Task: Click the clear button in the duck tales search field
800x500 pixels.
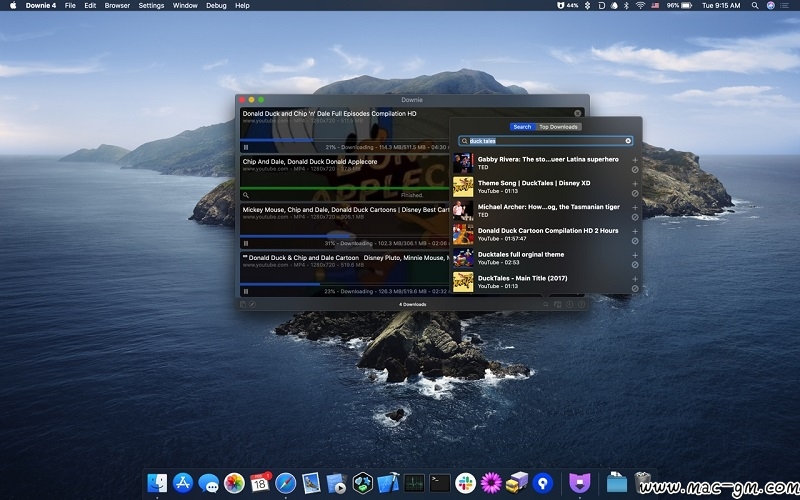Action: coord(628,141)
